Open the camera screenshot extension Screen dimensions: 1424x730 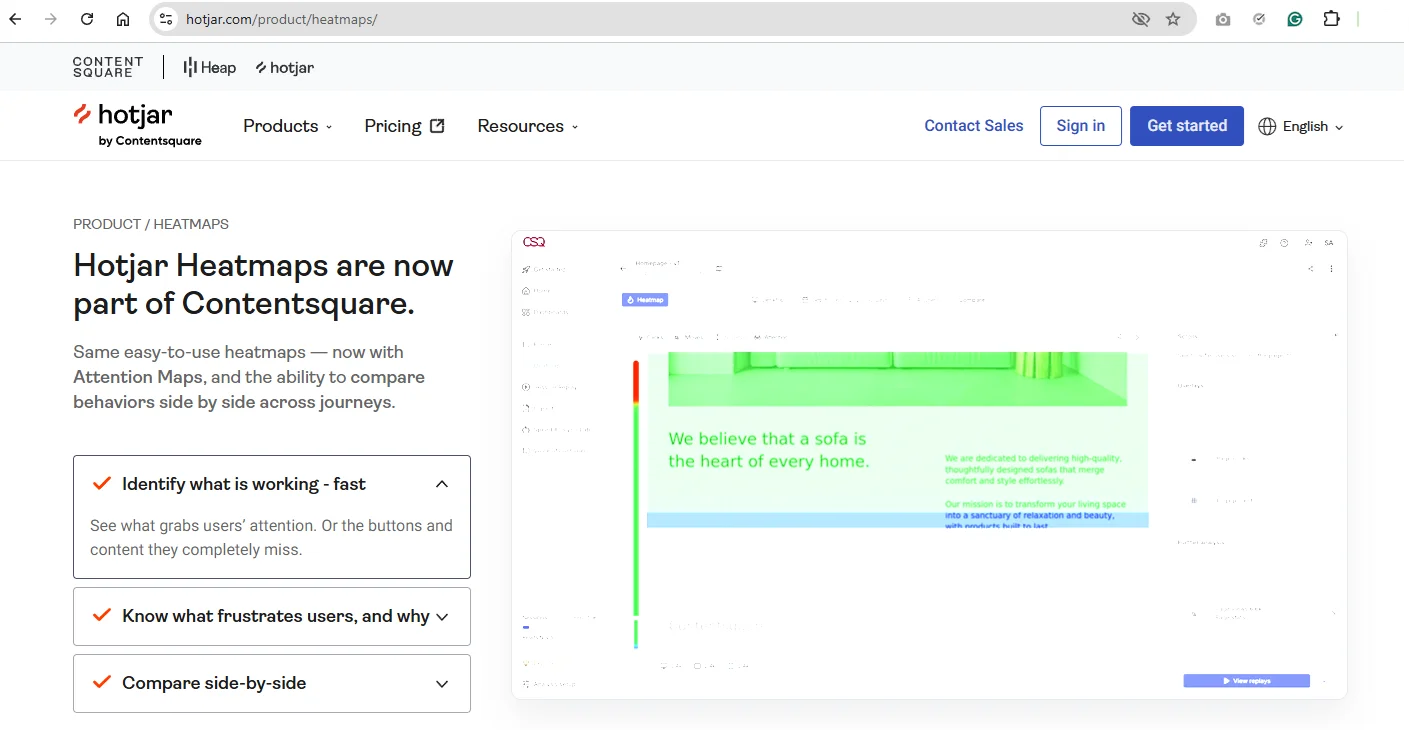(1223, 19)
